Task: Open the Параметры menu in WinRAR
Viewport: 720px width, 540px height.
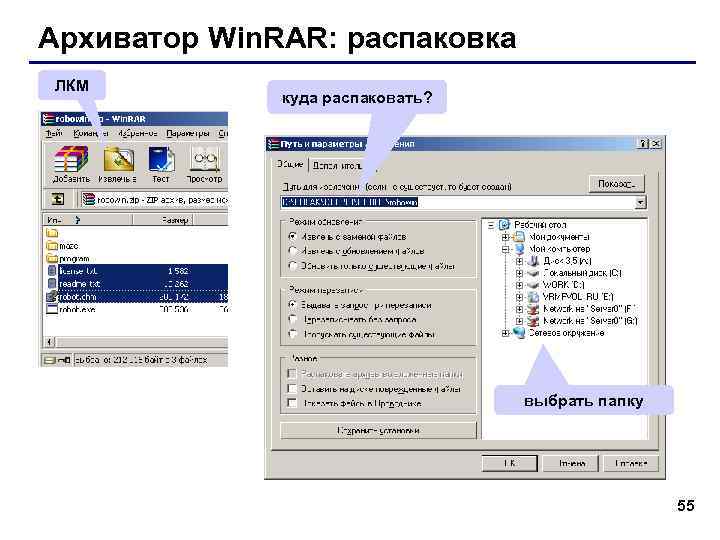Action: 187,133
